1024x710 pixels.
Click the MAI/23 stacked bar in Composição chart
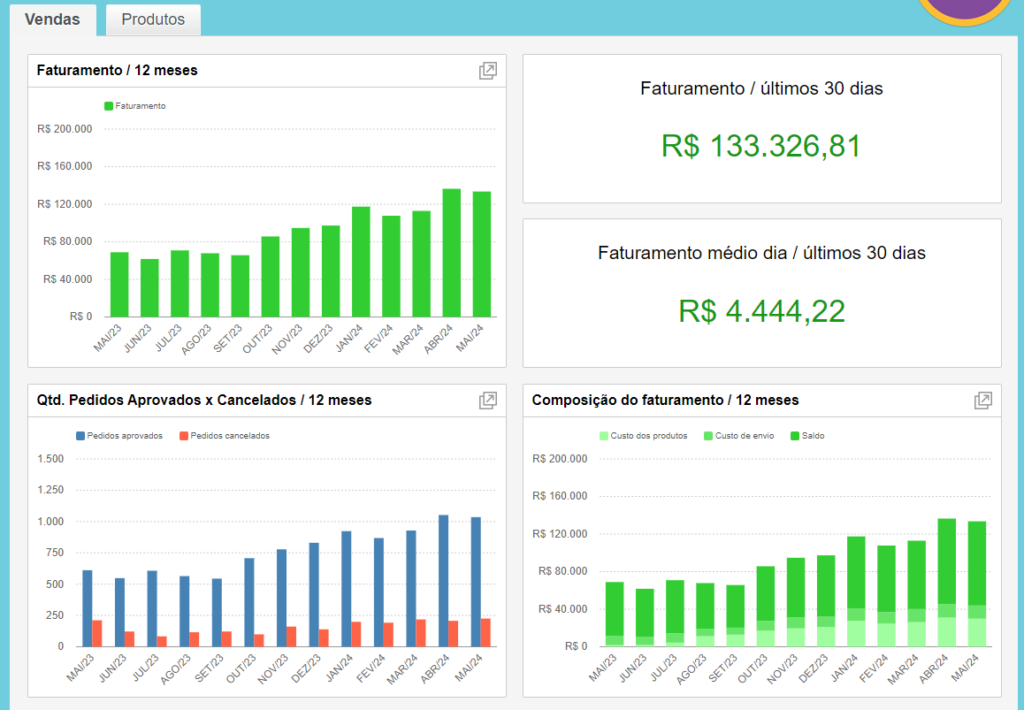[x=615, y=614]
